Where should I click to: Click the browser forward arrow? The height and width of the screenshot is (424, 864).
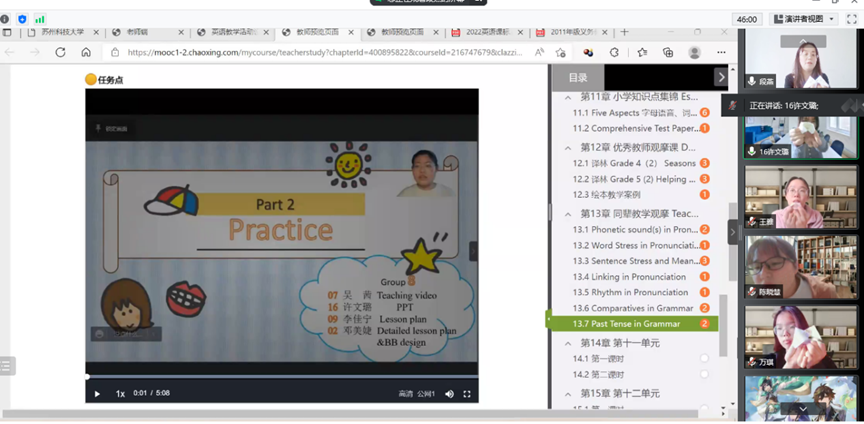pyautogui.click(x=35, y=52)
